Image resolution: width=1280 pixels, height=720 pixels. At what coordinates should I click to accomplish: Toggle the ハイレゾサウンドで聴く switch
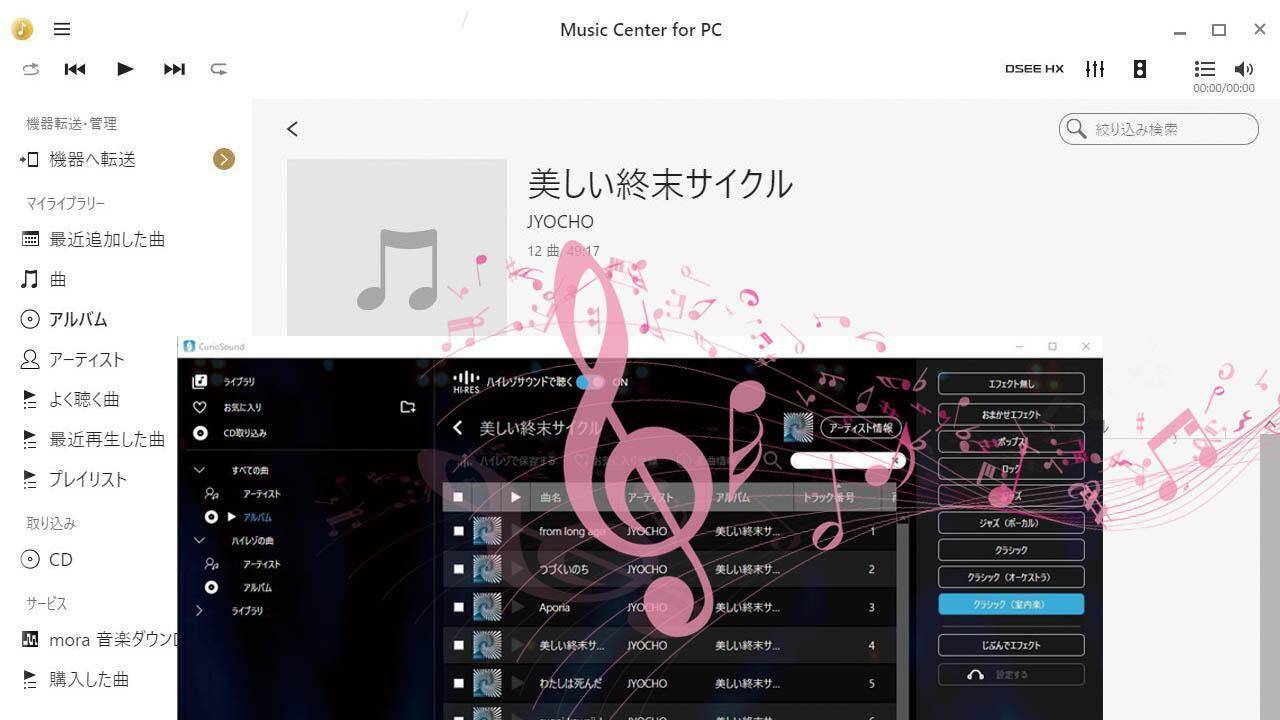[x=590, y=382]
